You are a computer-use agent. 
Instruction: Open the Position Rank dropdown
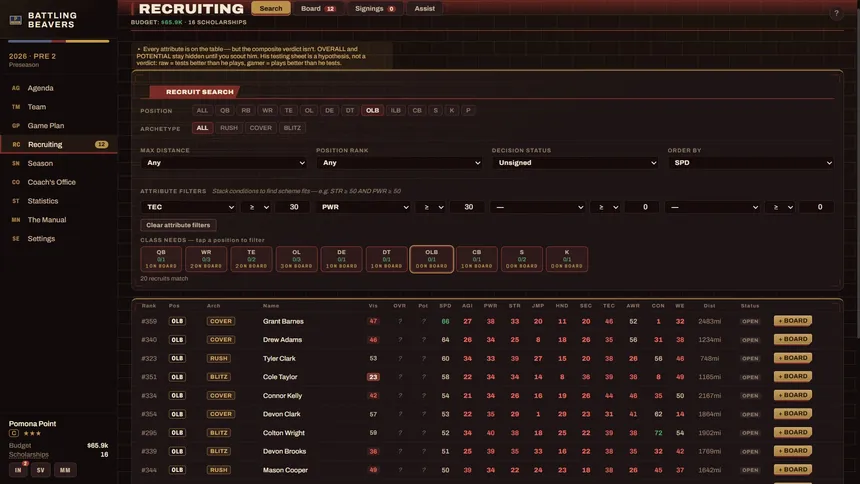[399, 163]
